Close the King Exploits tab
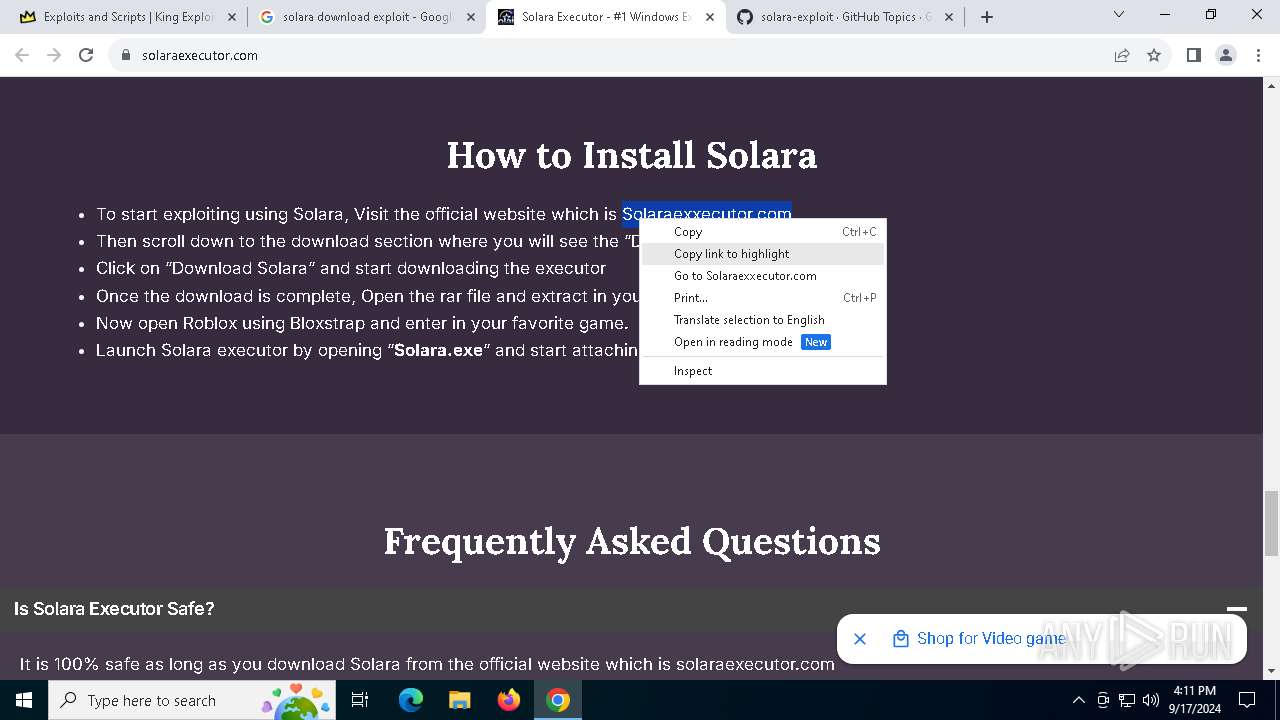The image size is (1280, 720). coord(232,17)
